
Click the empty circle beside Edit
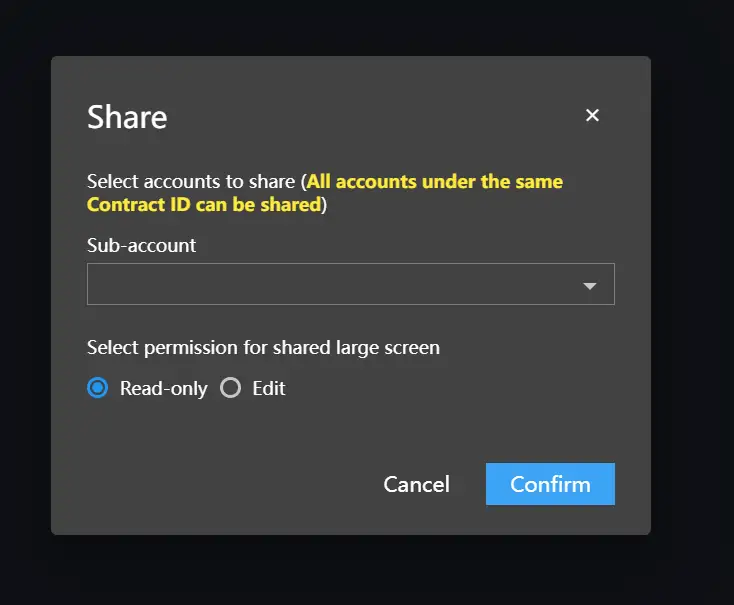231,388
